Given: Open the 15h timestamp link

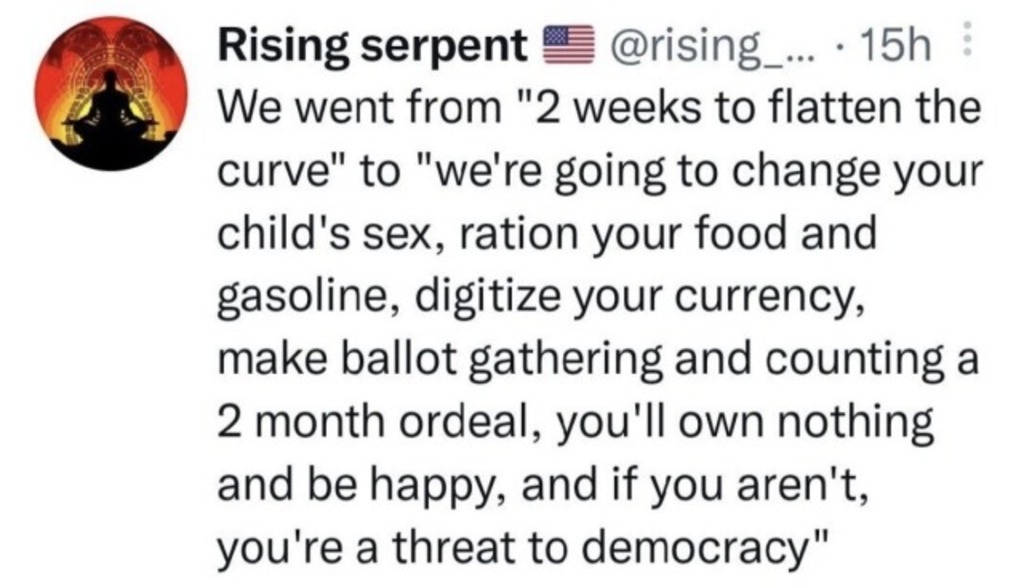Looking at the screenshot, I should point(896,45).
